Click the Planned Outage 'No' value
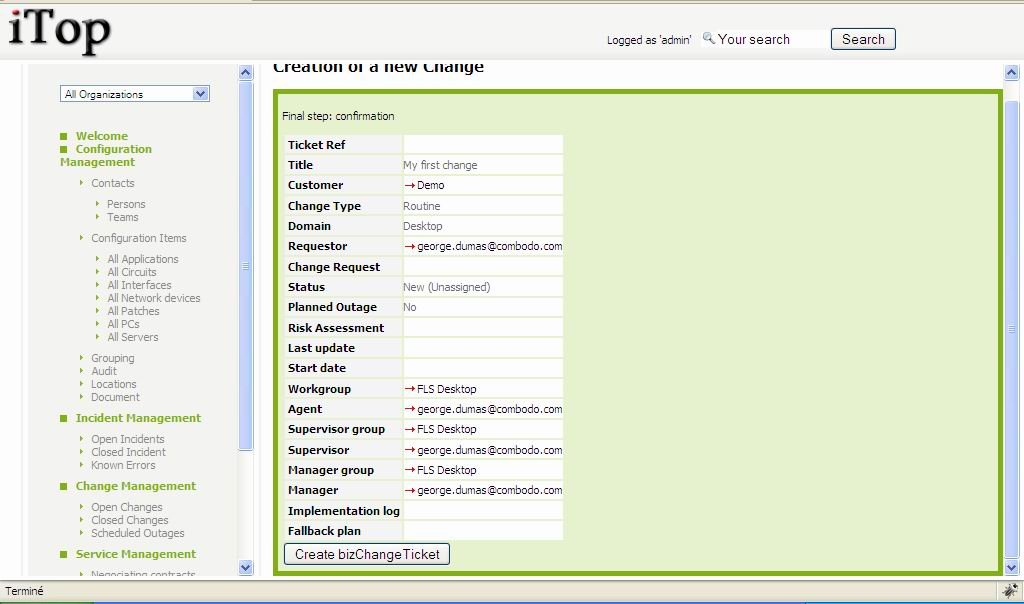Image resolution: width=1024 pixels, height=604 pixels. click(409, 307)
